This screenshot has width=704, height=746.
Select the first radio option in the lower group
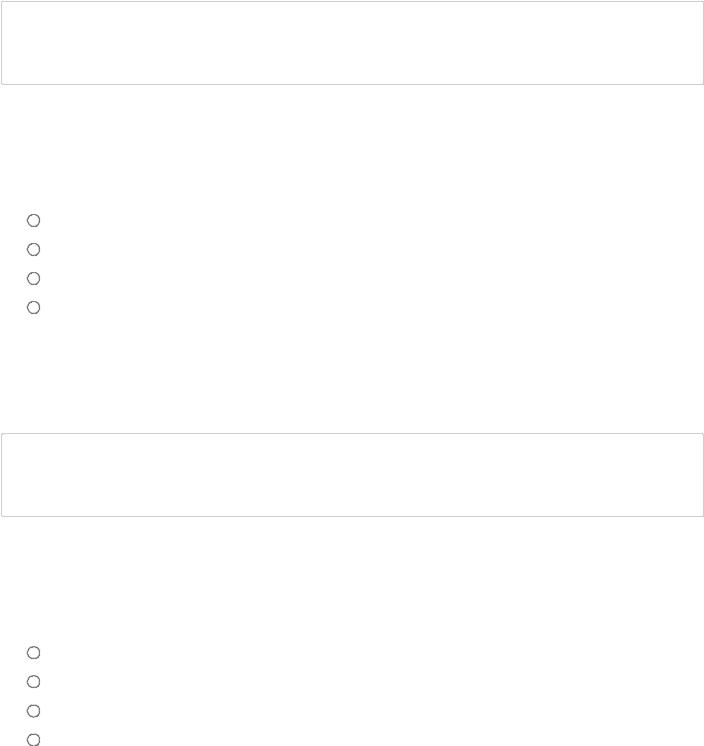[x=33, y=652]
